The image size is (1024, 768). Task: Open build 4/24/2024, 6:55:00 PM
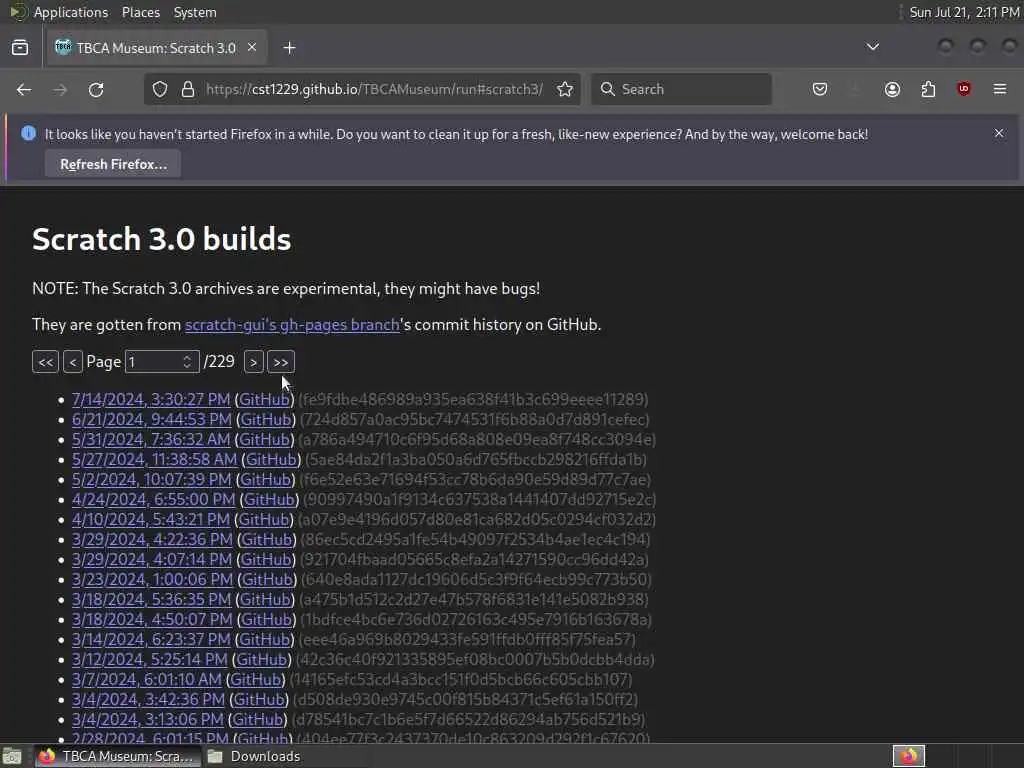[x=153, y=500]
